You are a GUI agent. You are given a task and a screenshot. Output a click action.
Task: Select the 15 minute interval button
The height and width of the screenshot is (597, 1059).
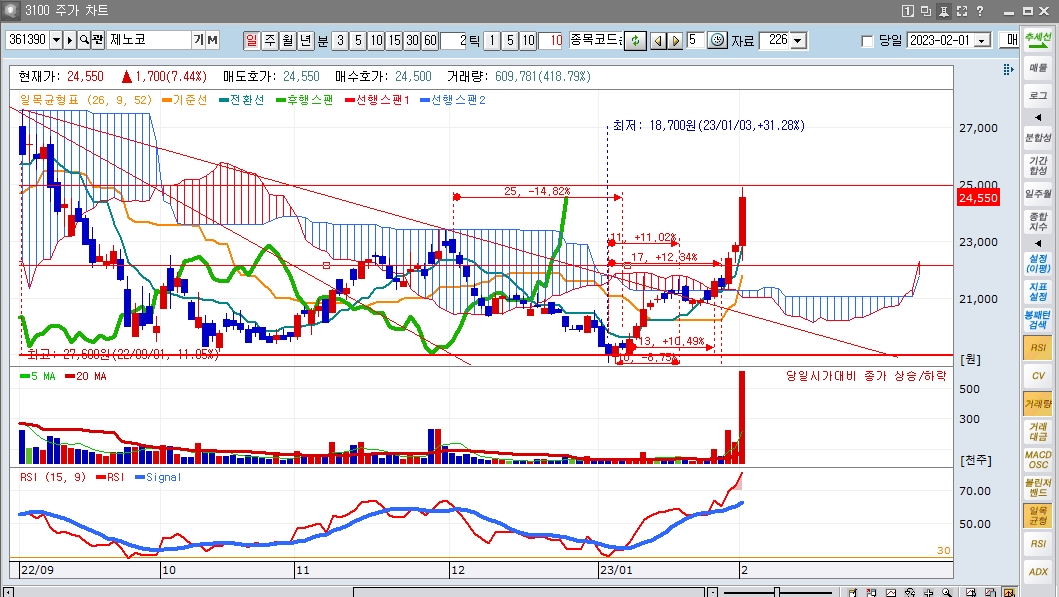click(394, 40)
